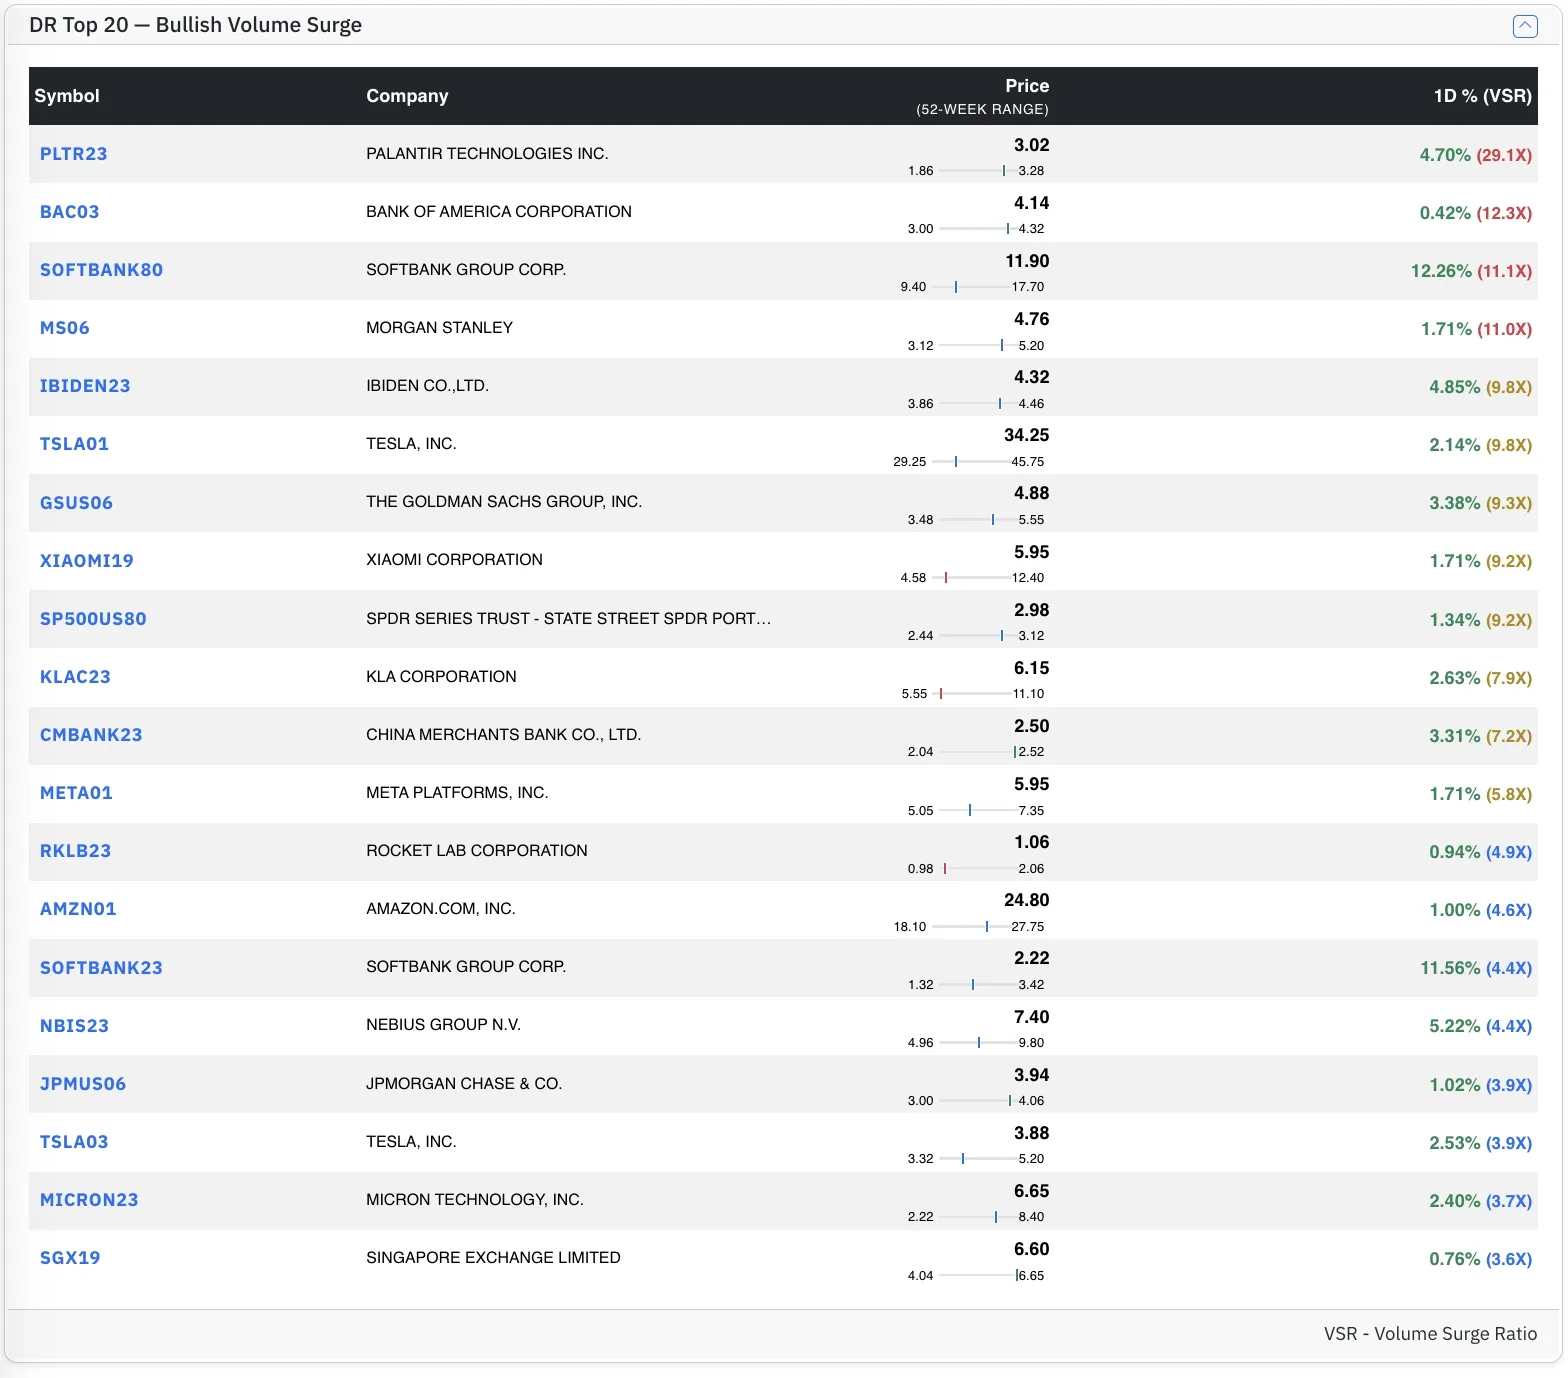
Task: Go to the NBIS23 symbol page
Action: 74,1026
